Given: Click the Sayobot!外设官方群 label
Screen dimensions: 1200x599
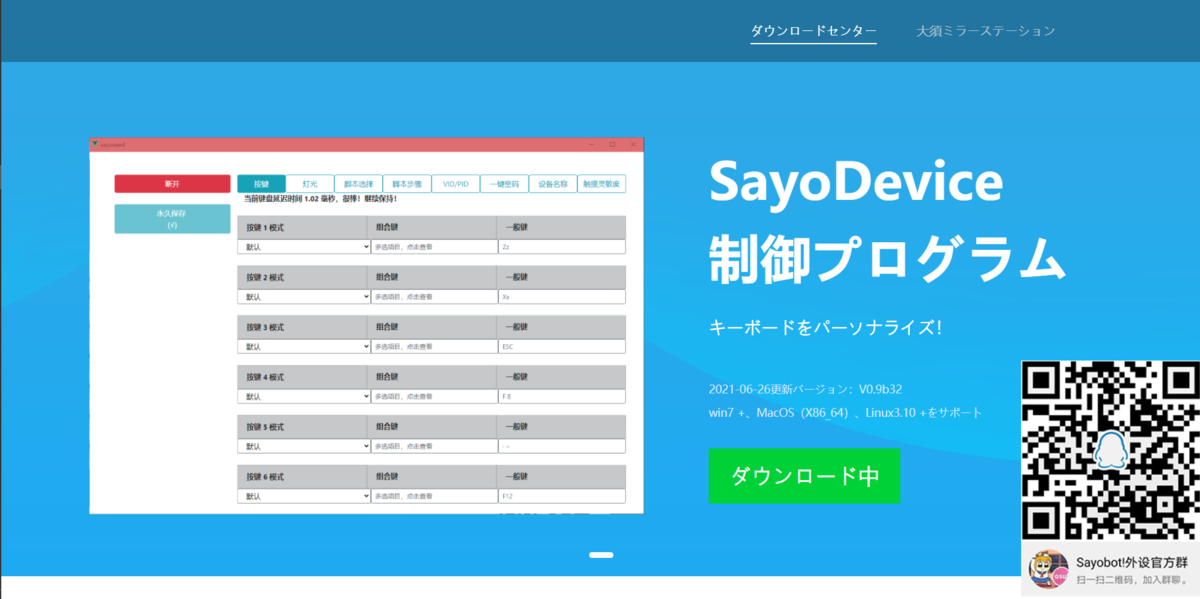Looking at the screenshot, I should (1131, 561).
